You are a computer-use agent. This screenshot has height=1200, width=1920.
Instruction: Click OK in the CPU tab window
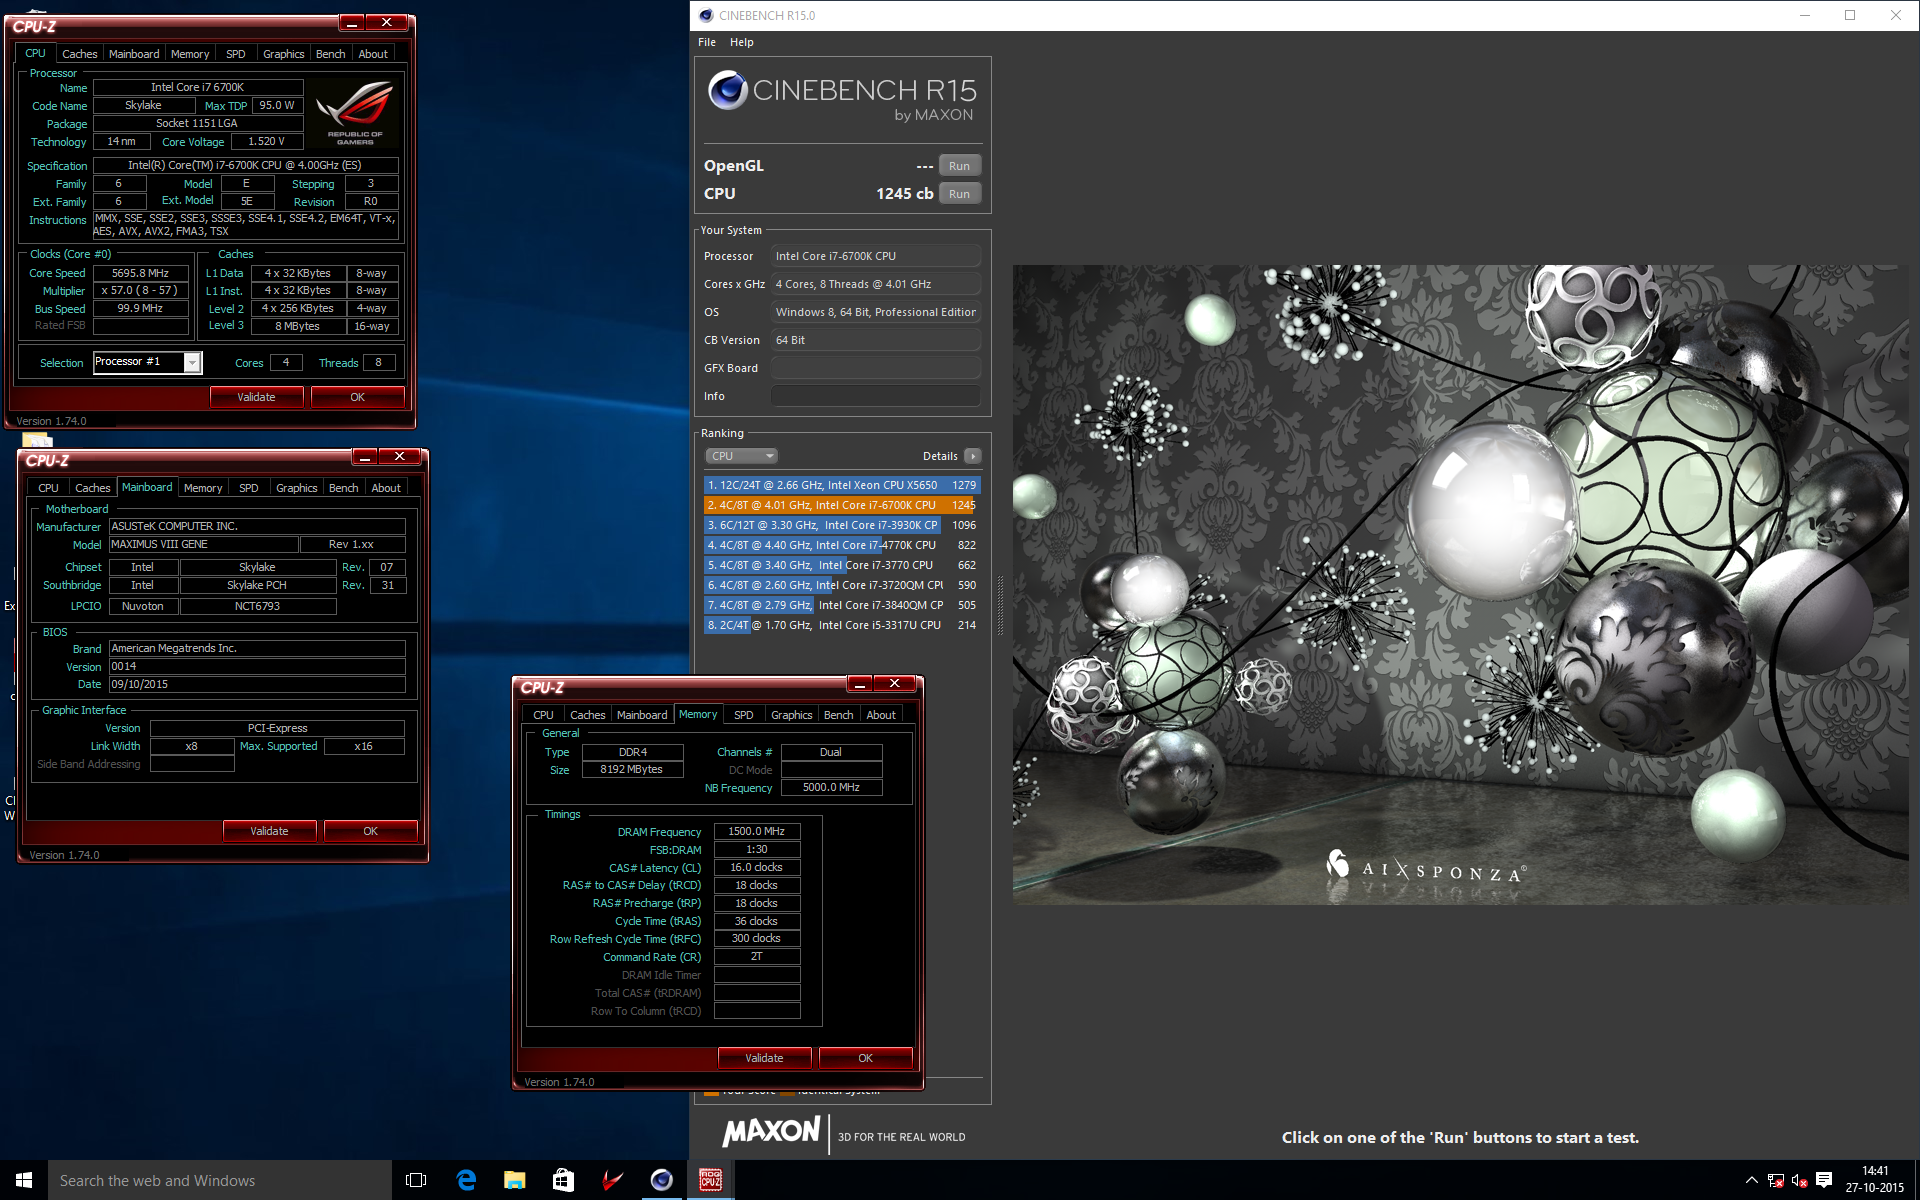click(x=357, y=397)
